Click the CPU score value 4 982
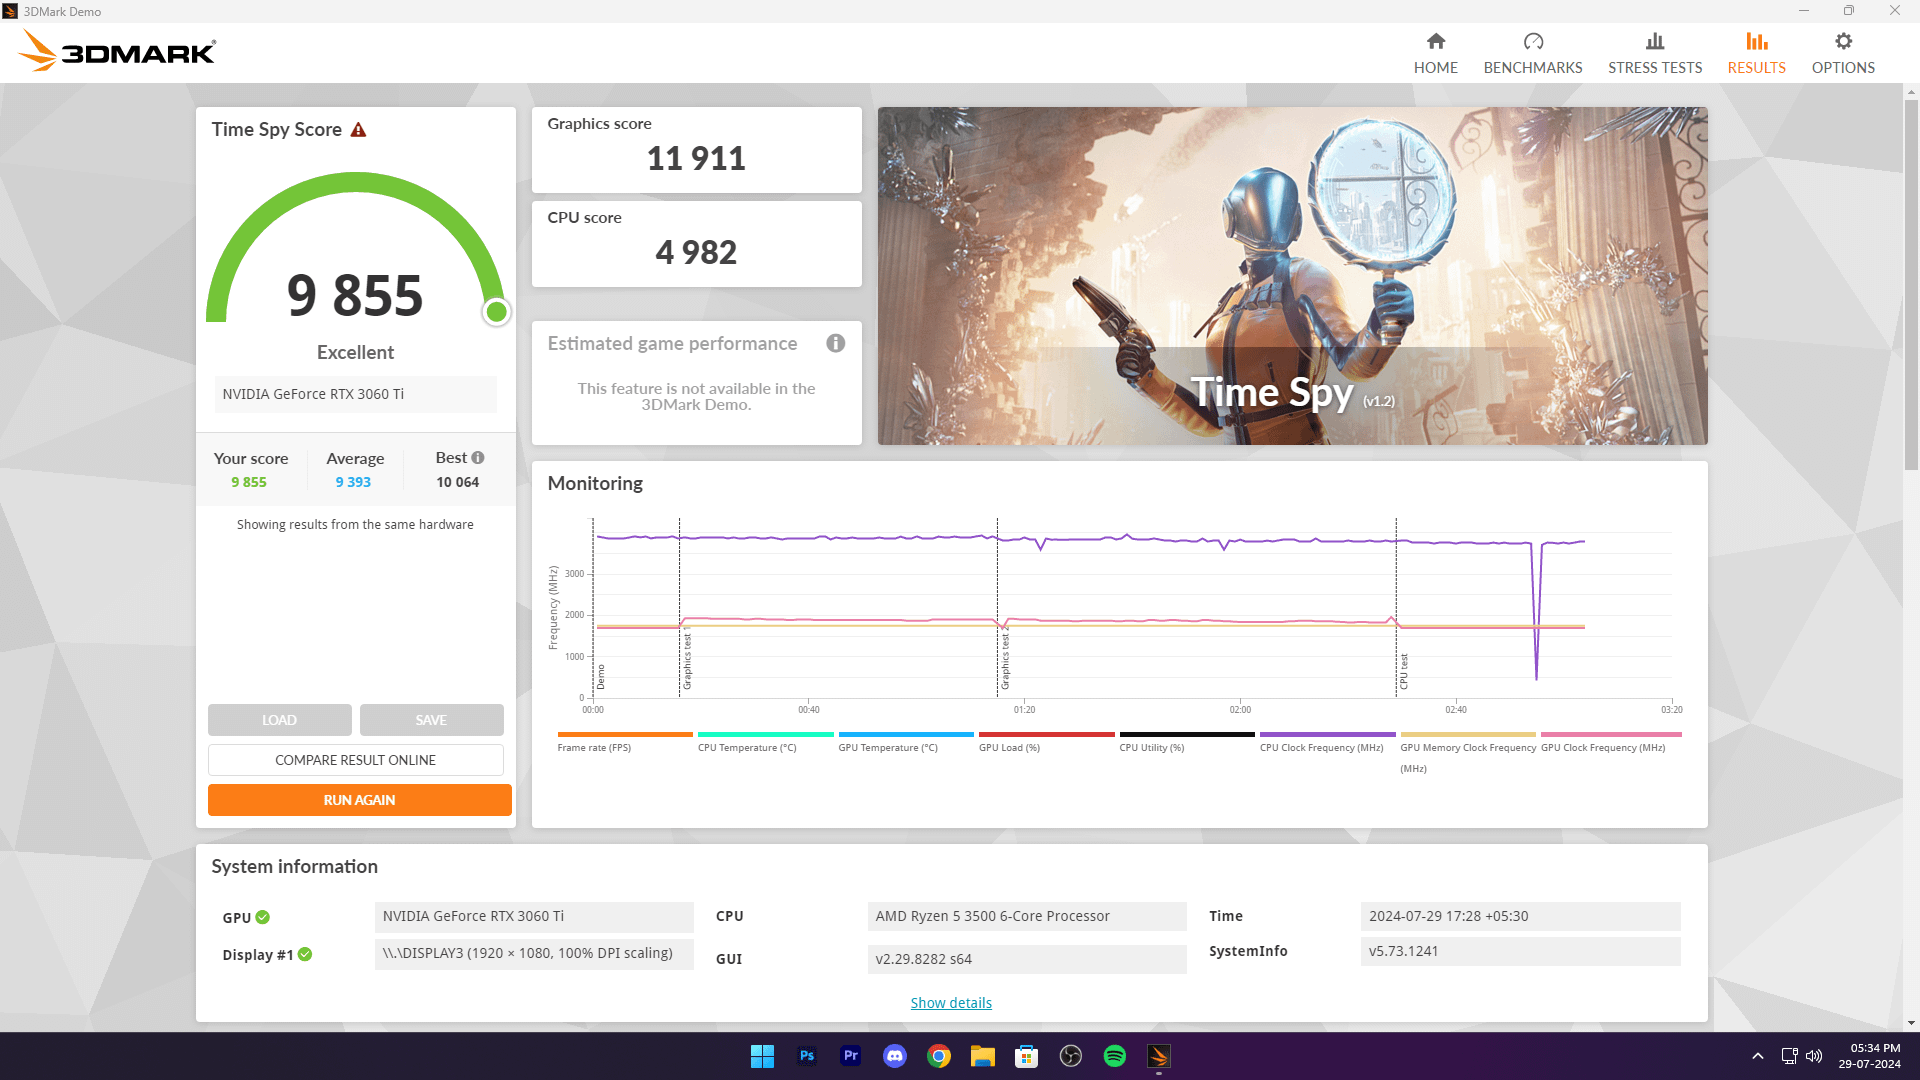The image size is (1920, 1080). click(x=696, y=252)
